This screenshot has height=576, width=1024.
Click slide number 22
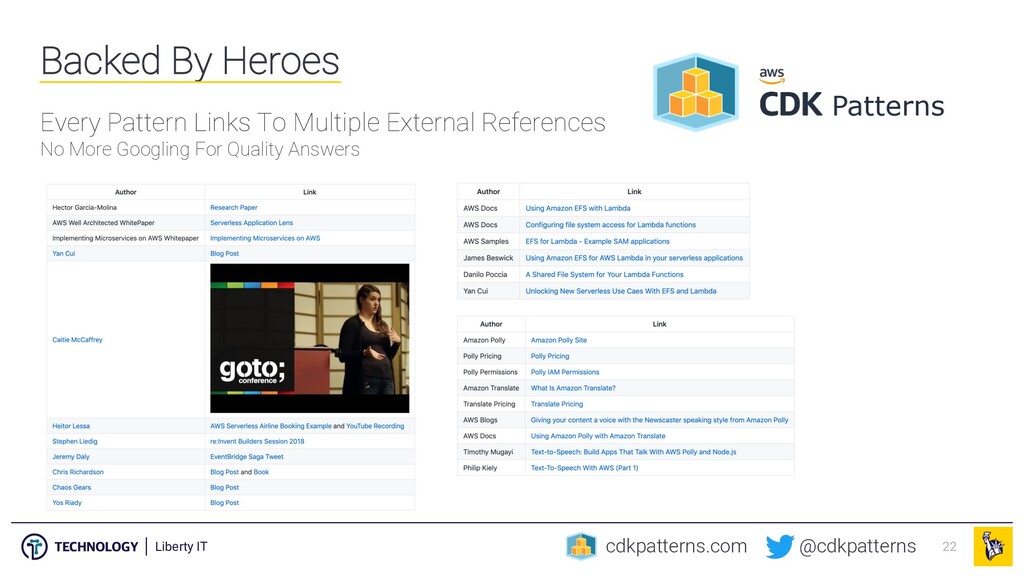[950, 547]
